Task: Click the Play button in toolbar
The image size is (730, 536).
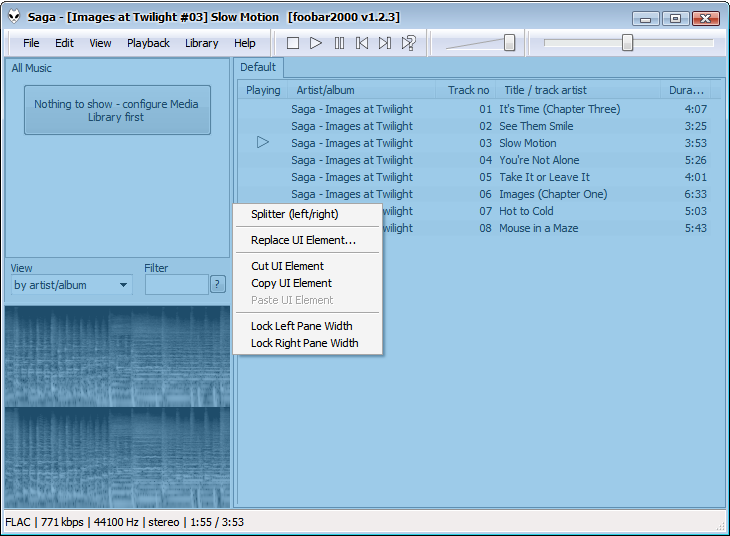Action: tap(316, 43)
